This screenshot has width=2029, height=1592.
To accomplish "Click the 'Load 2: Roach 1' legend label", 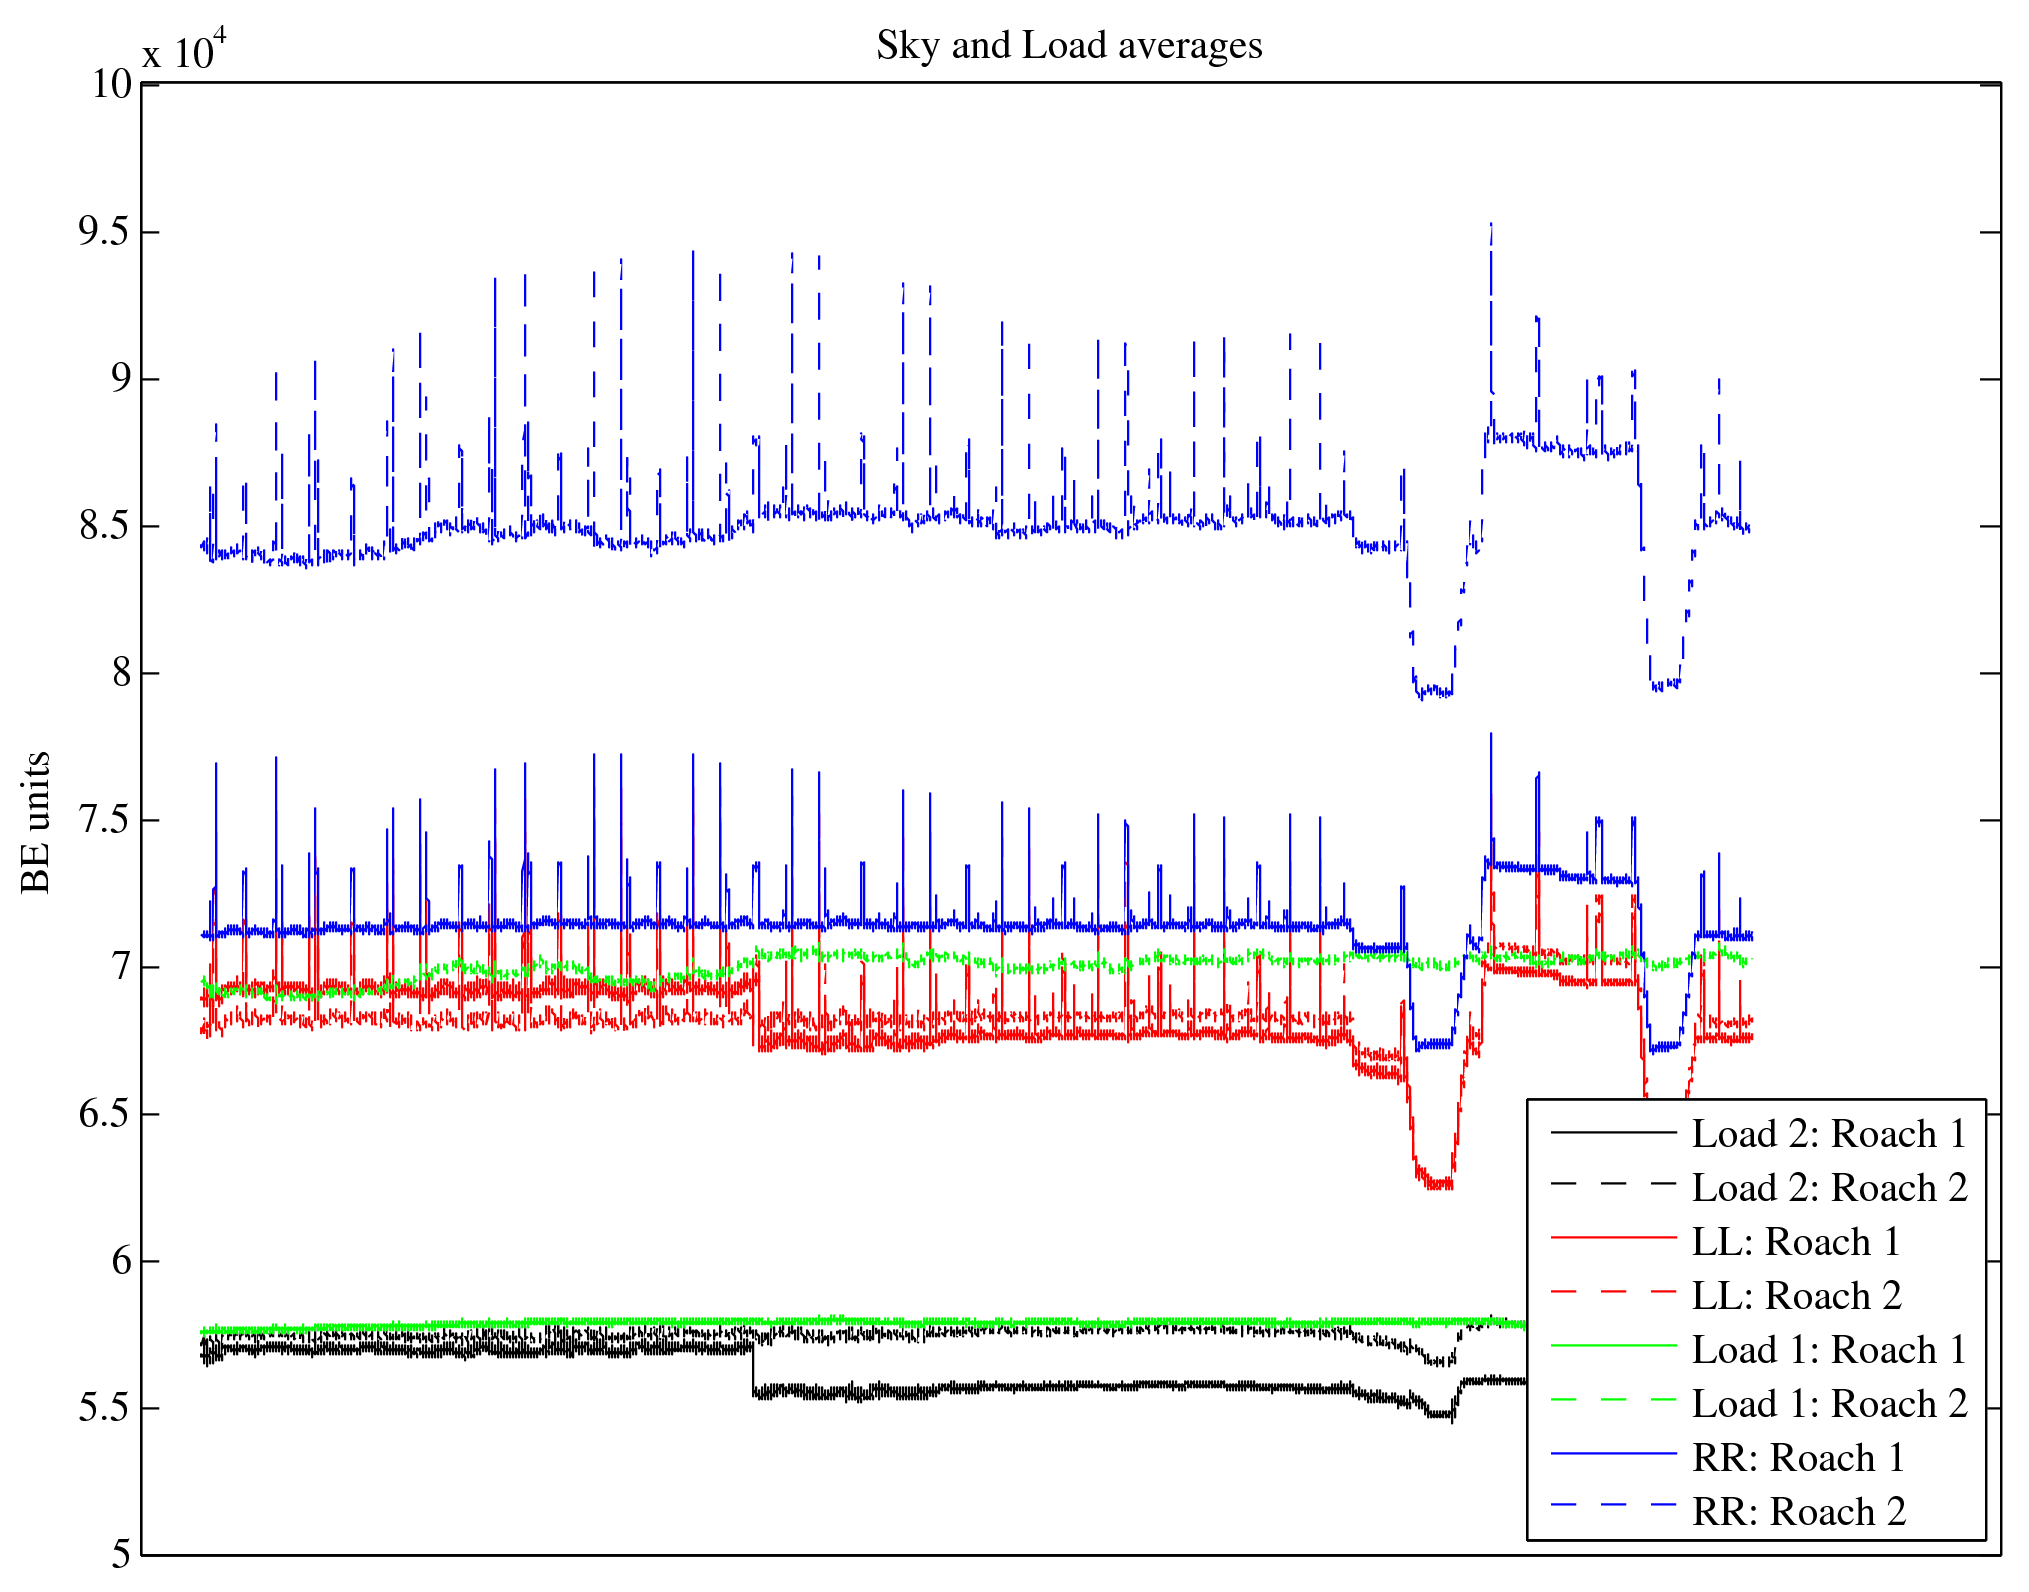I will (1829, 1134).
